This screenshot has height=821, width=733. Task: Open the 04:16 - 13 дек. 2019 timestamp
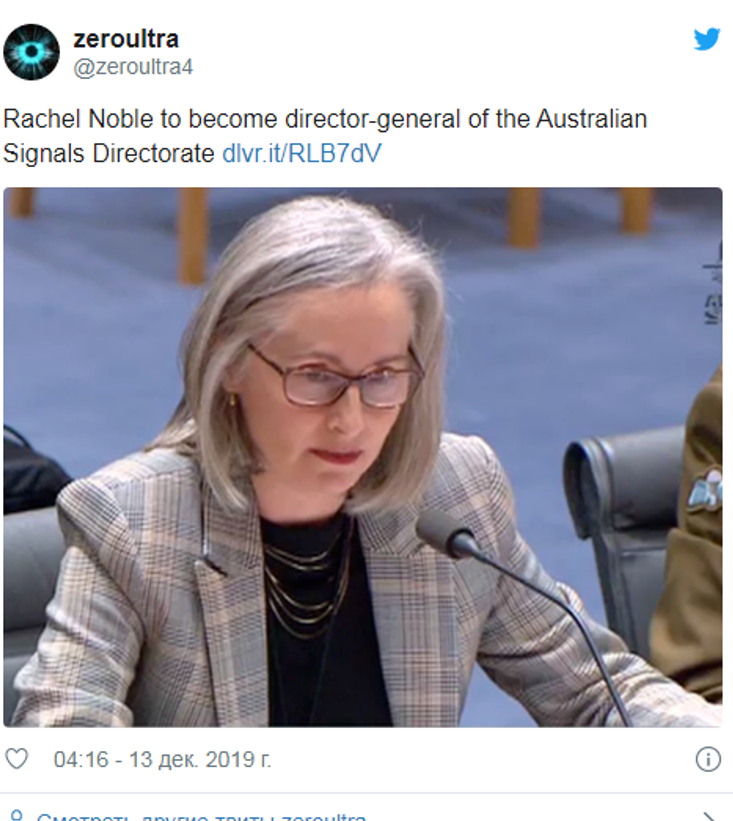point(163,759)
